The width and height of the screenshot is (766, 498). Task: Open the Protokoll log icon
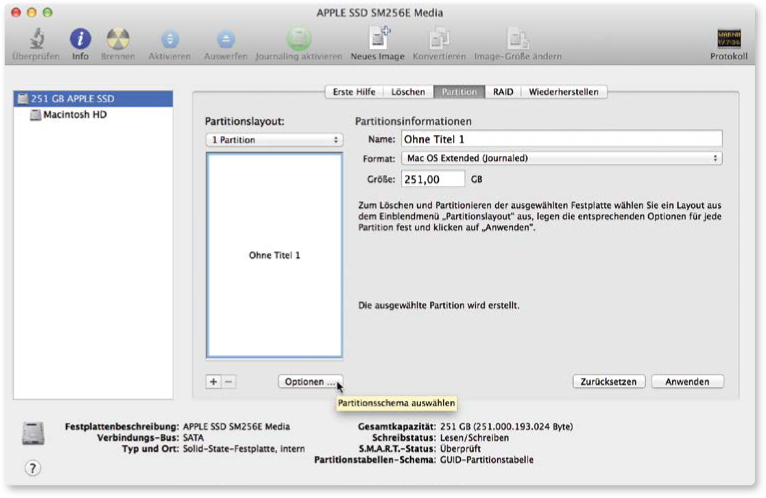[x=728, y=39]
